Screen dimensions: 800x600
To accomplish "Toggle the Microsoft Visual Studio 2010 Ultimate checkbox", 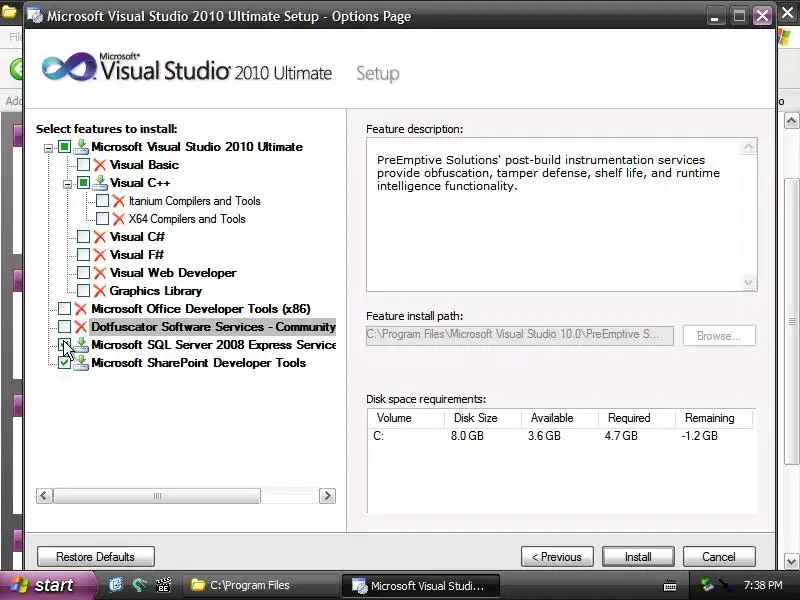I will click(64, 147).
